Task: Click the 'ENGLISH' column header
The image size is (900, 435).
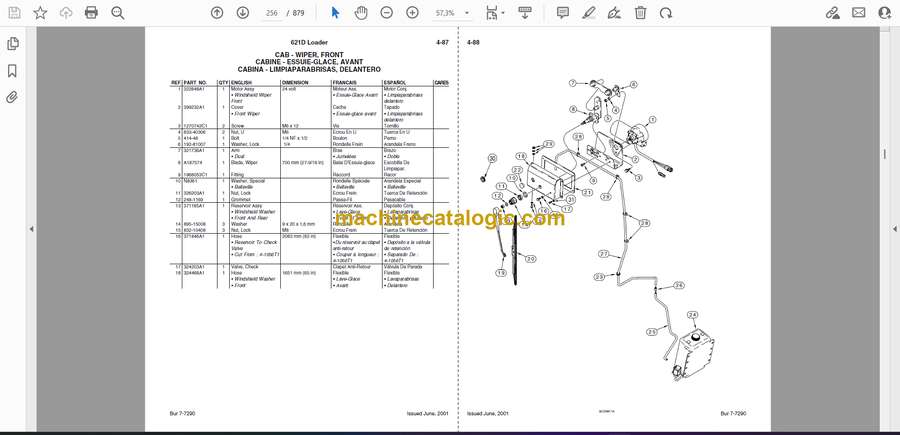Action: click(242, 83)
